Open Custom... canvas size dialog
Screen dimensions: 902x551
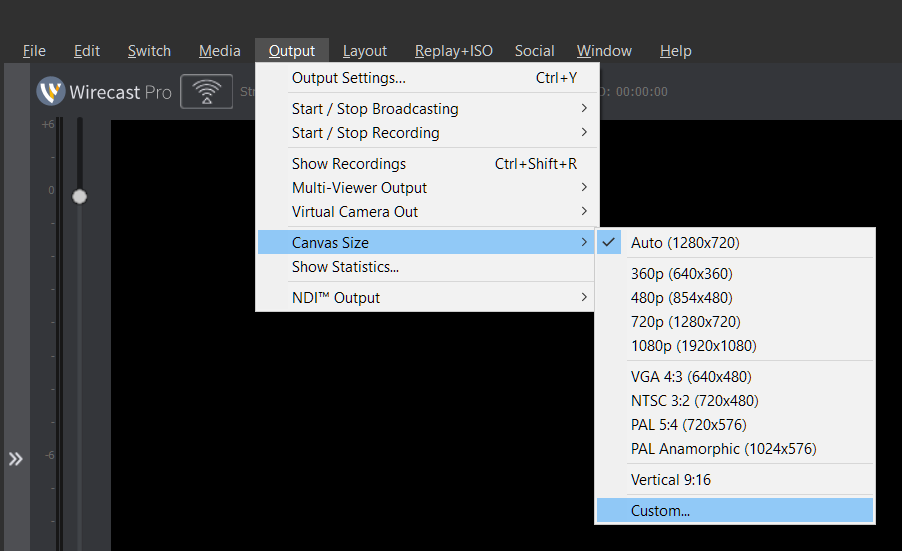(735, 510)
